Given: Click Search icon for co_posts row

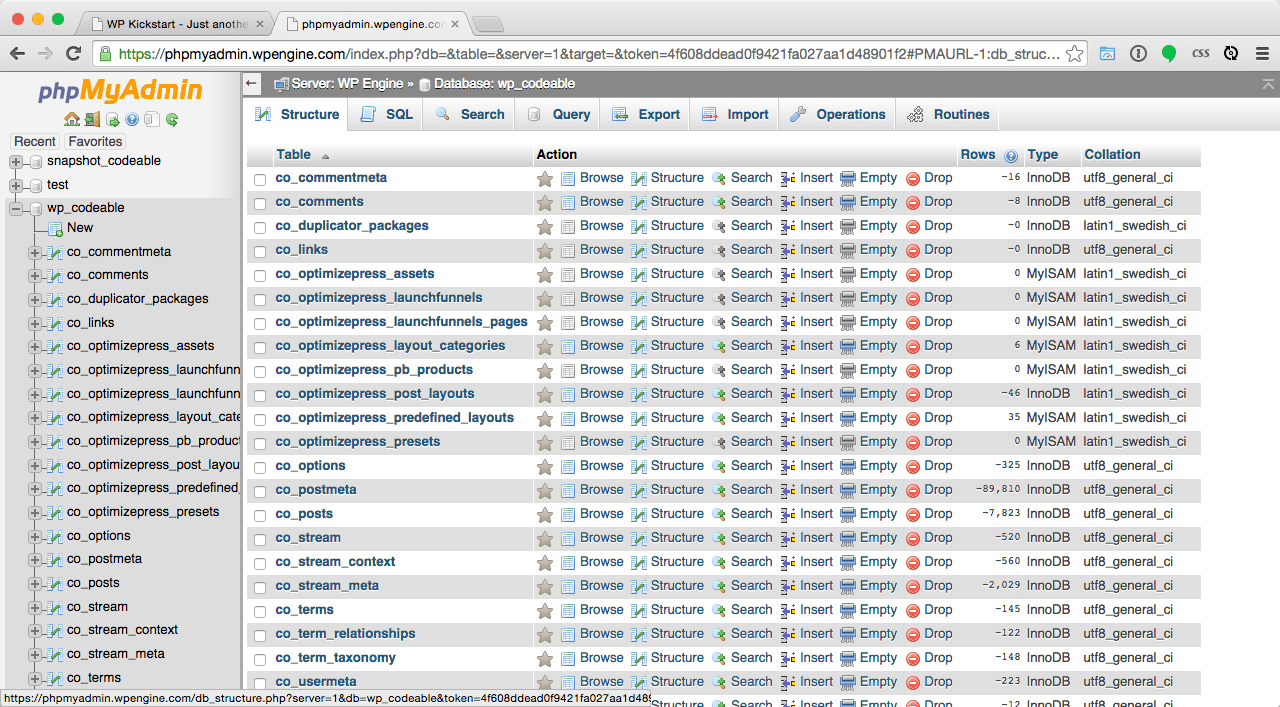Looking at the screenshot, I should [719, 514].
